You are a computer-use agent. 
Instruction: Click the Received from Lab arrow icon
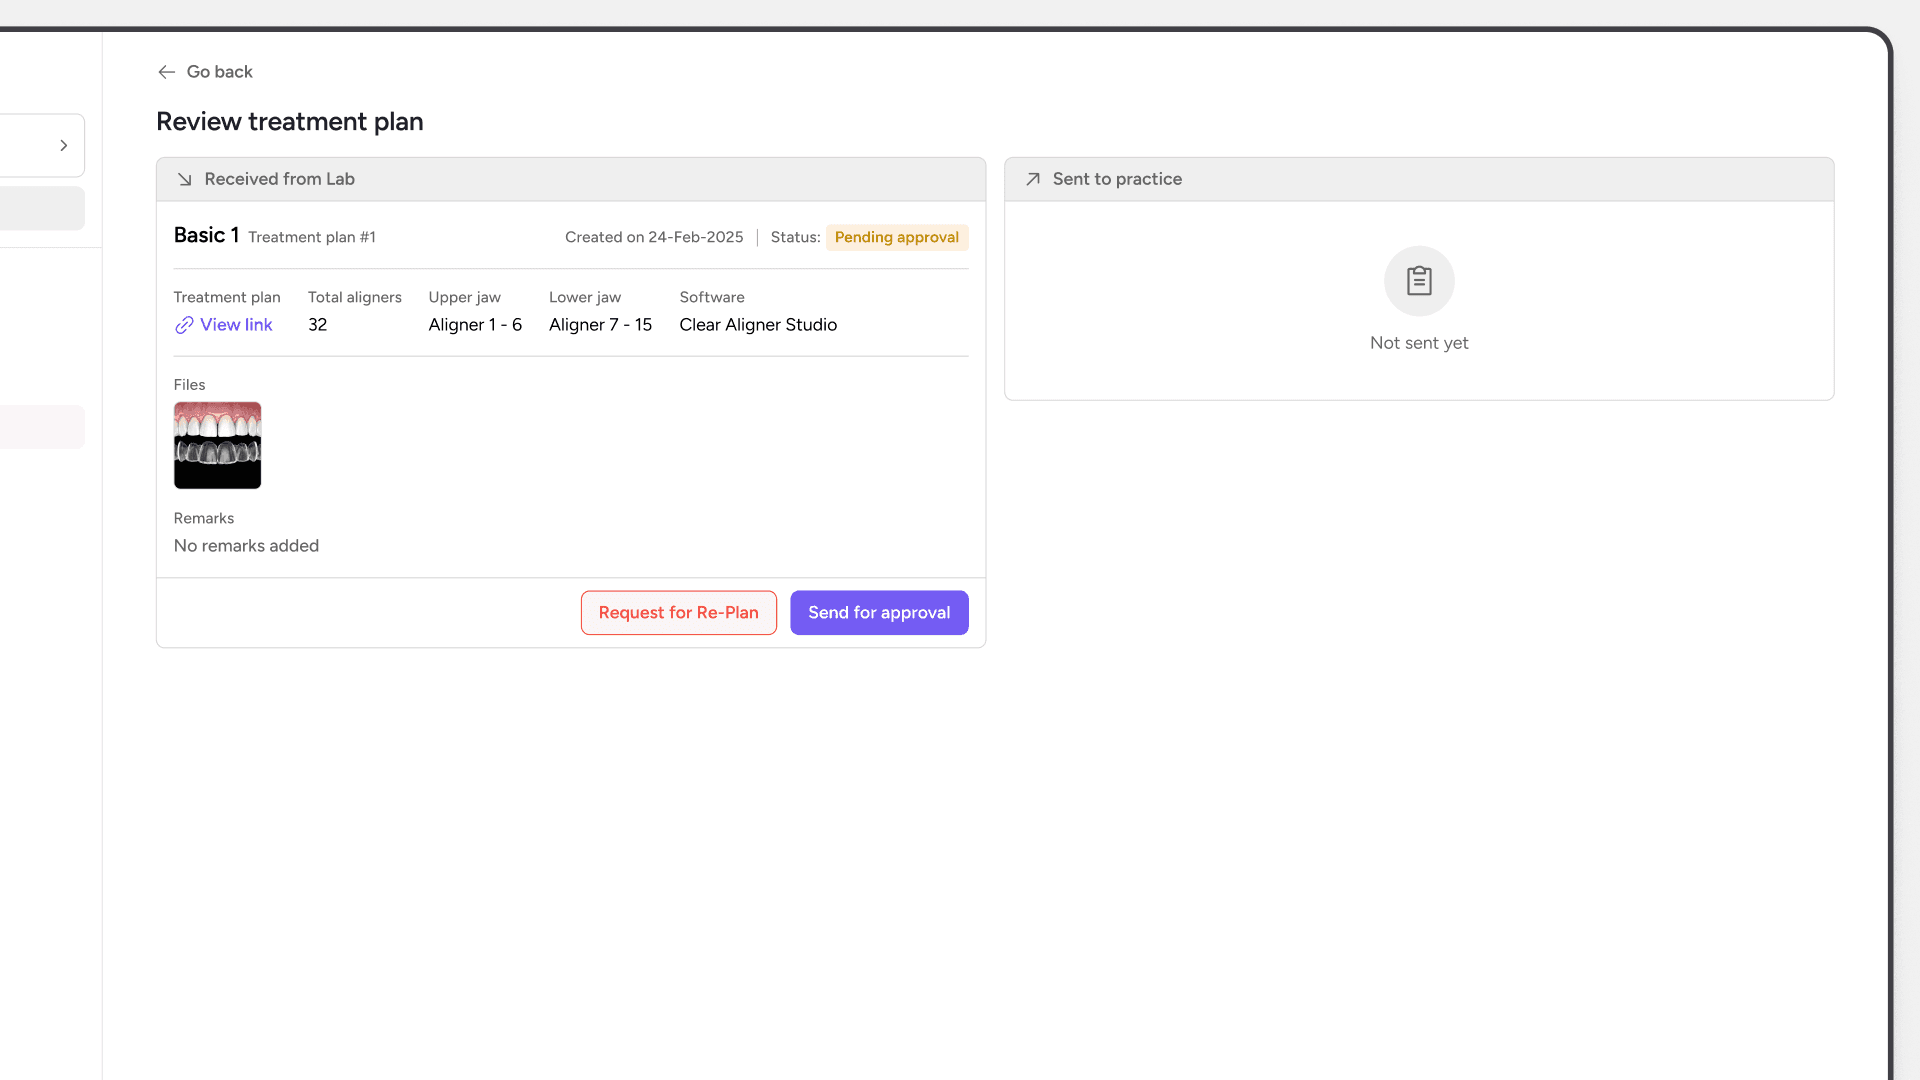[185, 180]
